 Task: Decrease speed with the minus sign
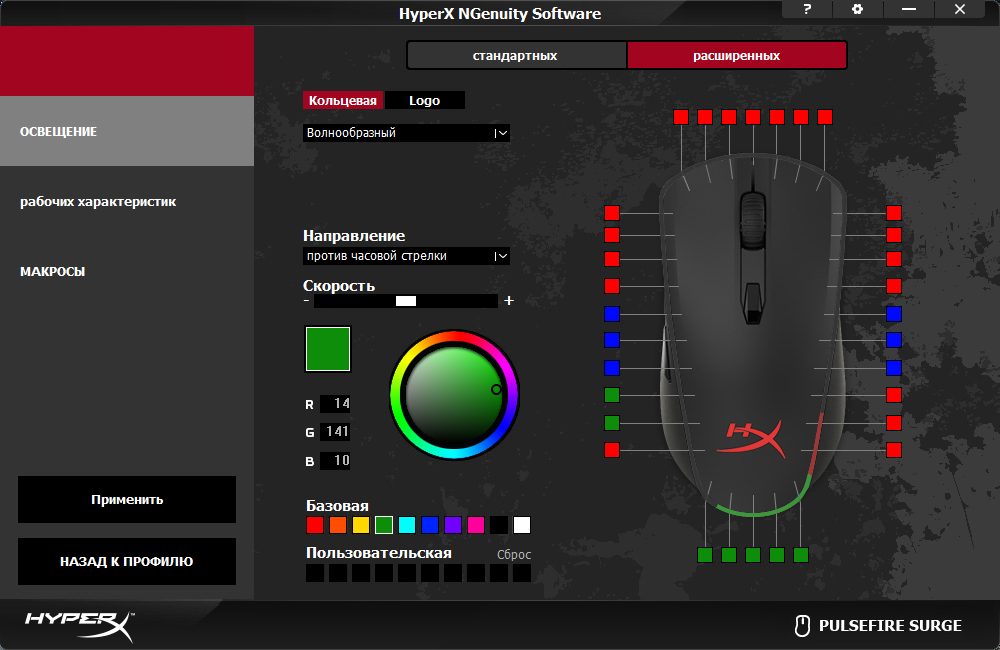(307, 300)
